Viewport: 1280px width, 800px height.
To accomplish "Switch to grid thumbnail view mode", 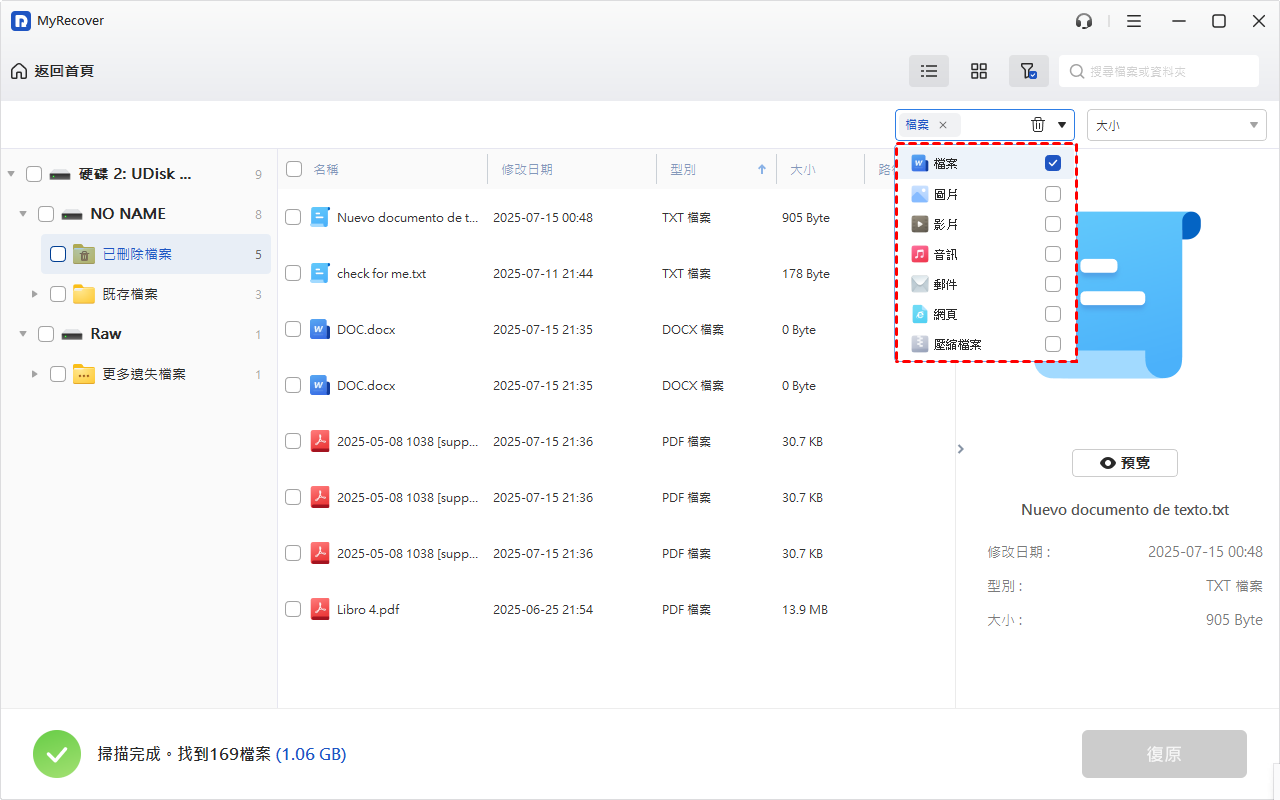I will [979, 71].
